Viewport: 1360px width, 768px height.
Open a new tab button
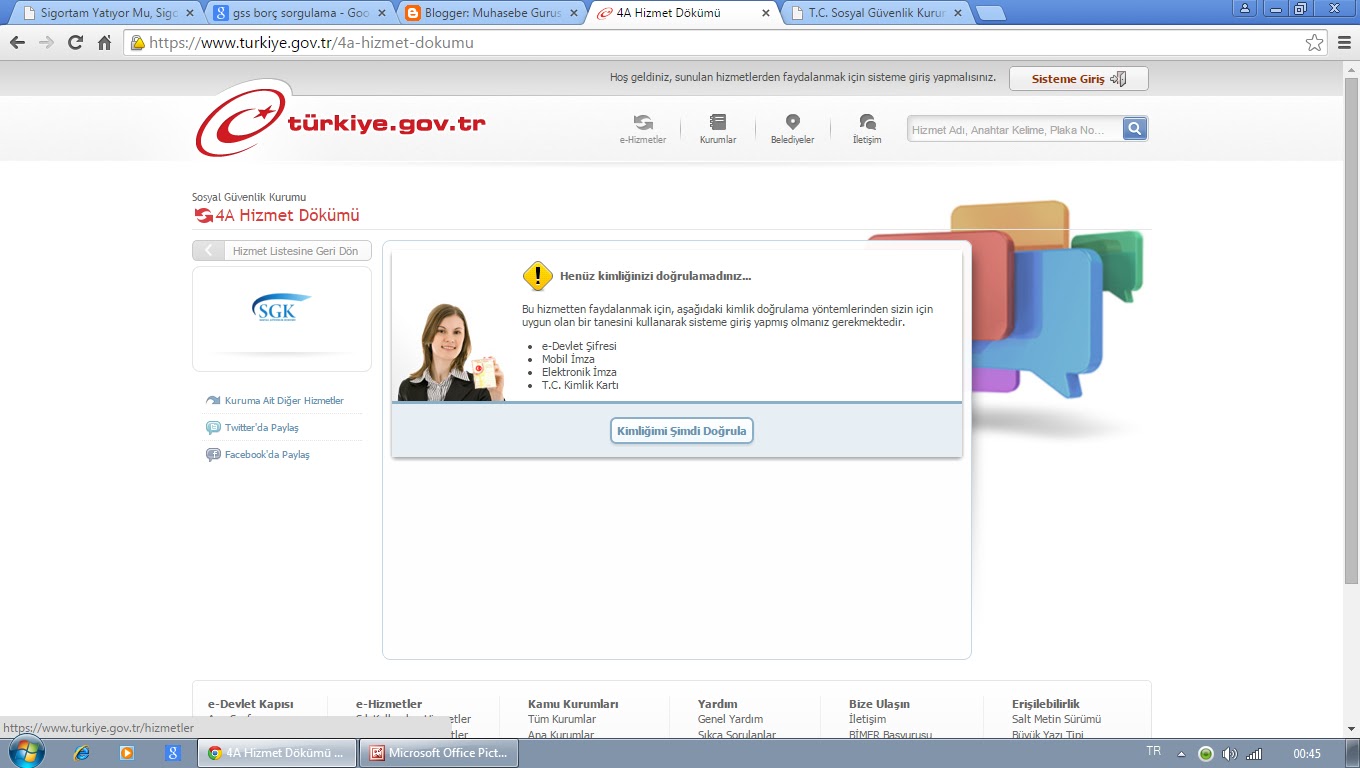[990, 13]
